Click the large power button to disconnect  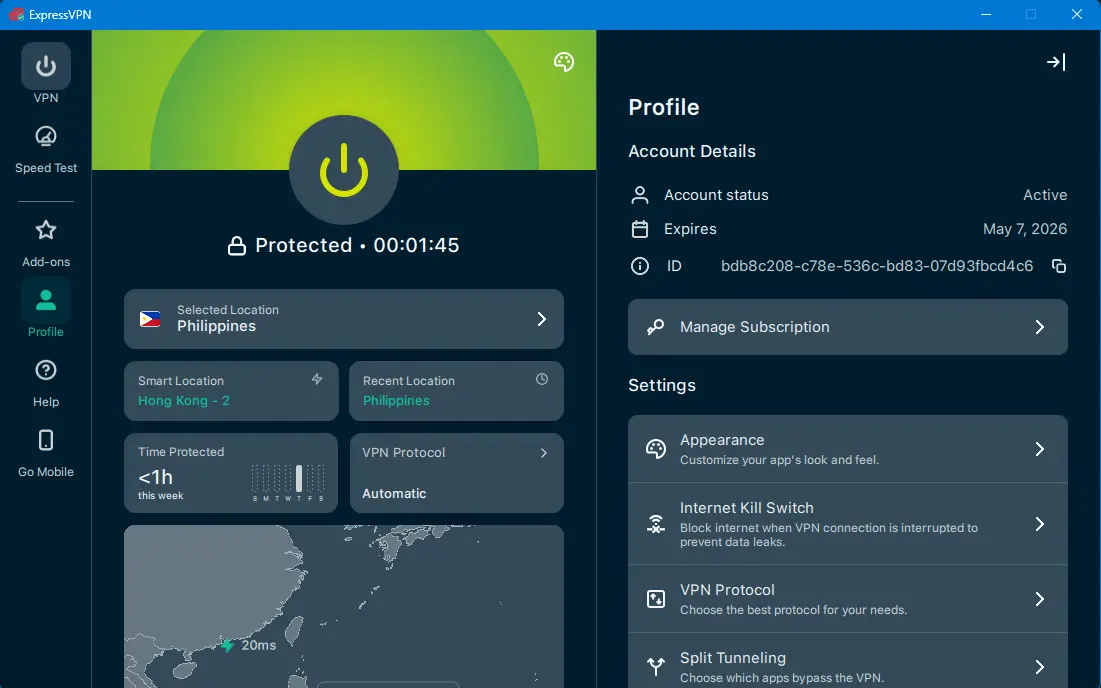click(x=344, y=170)
